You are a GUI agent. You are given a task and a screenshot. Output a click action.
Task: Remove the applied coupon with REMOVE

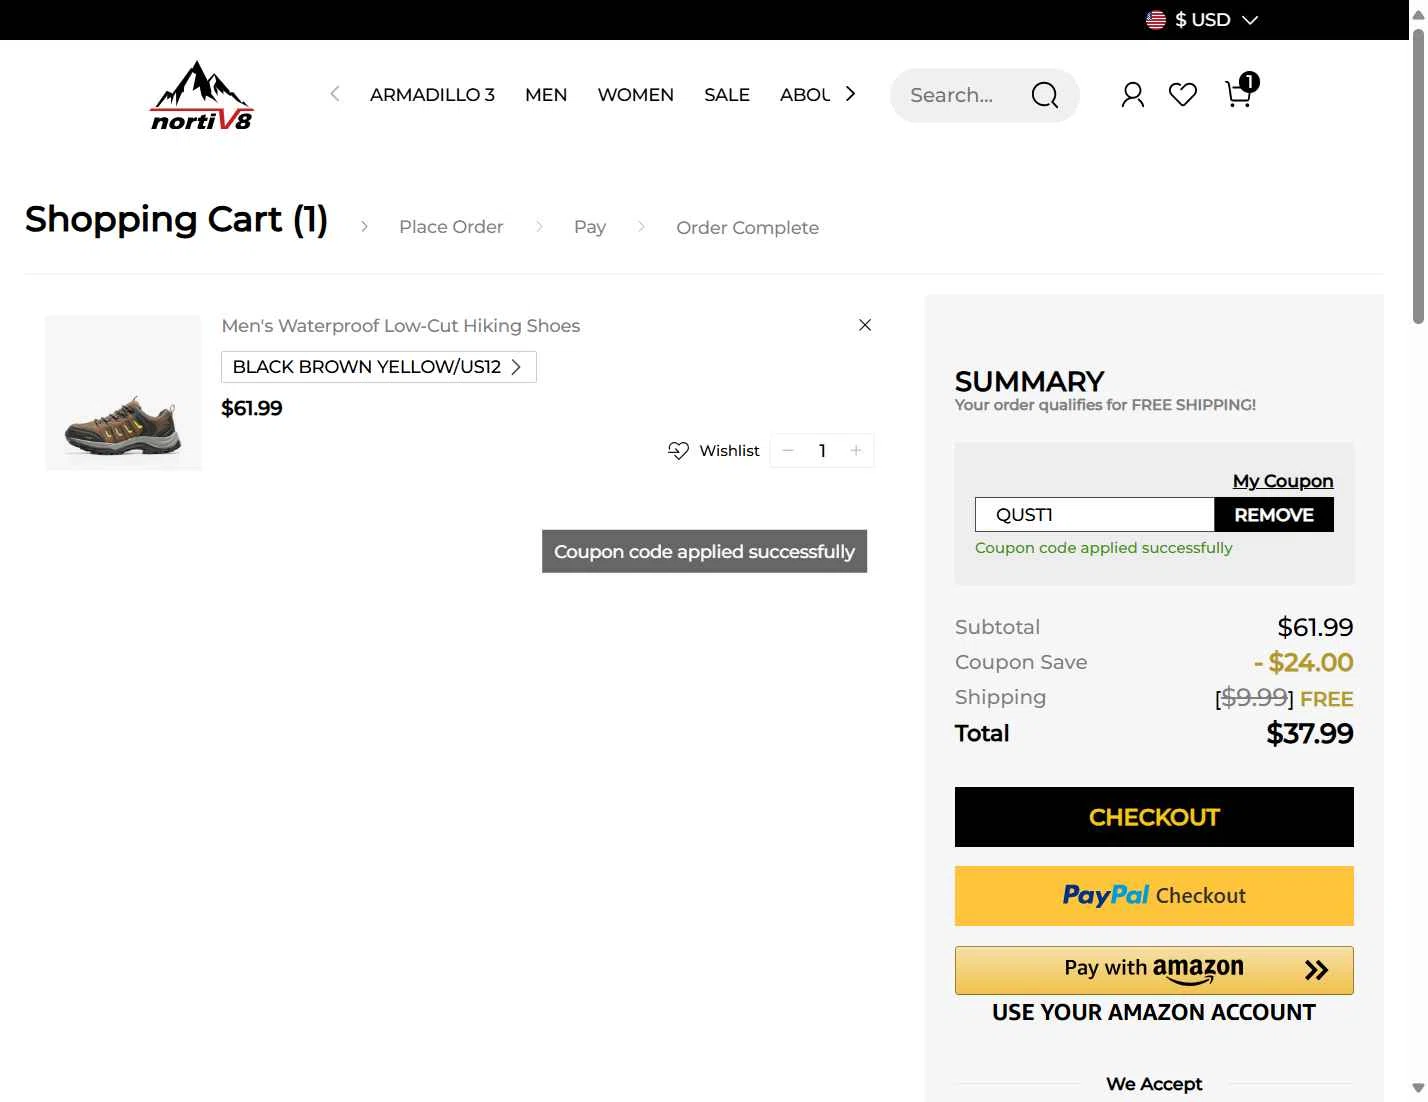pyautogui.click(x=1274, y=515)
